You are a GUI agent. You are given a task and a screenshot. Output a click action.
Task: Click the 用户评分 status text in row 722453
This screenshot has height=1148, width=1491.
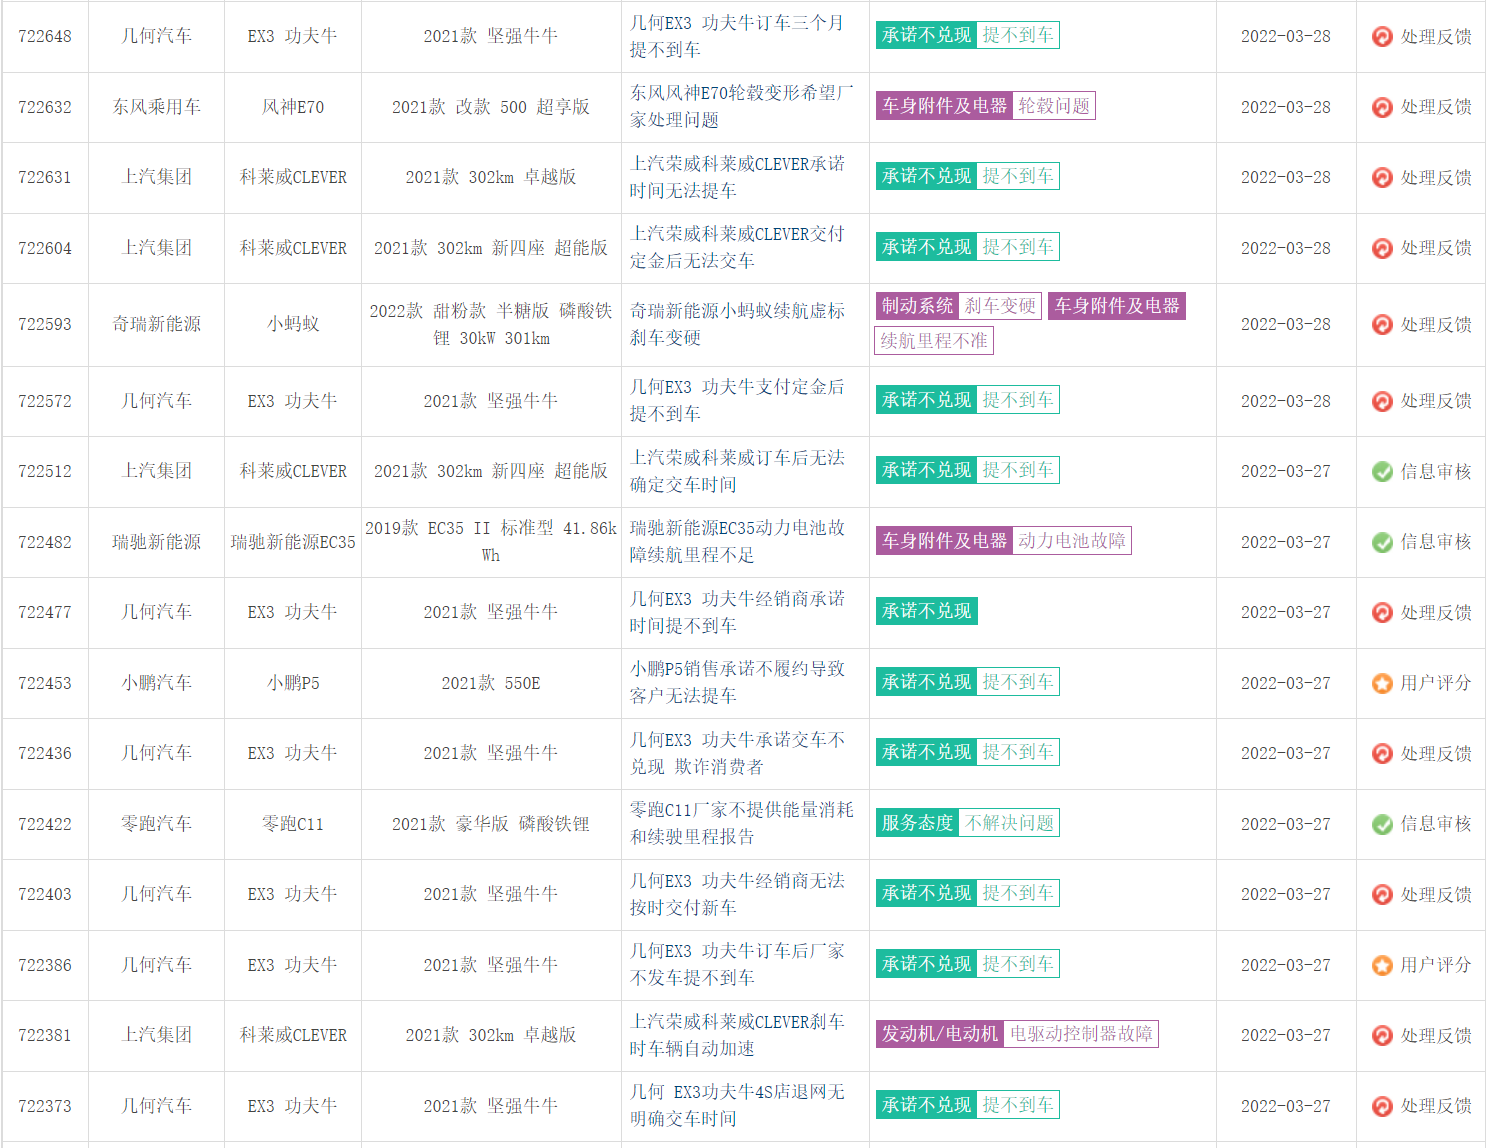point(1436,683)
